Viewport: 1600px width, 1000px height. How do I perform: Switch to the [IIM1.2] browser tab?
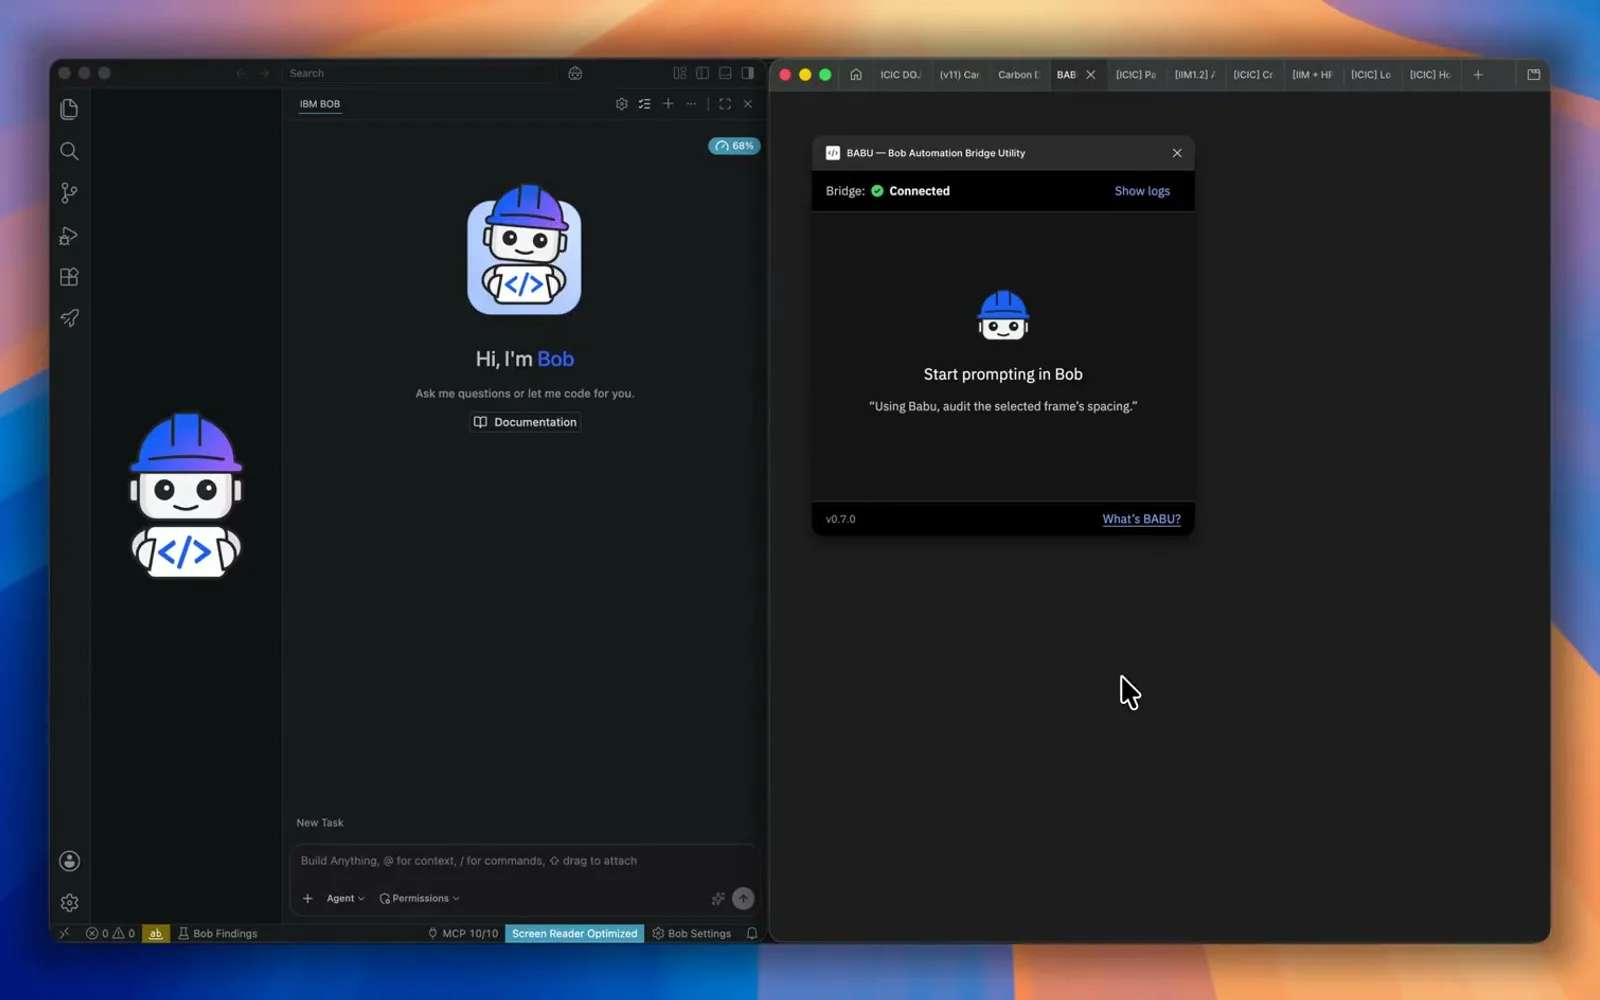[1194, 75]
